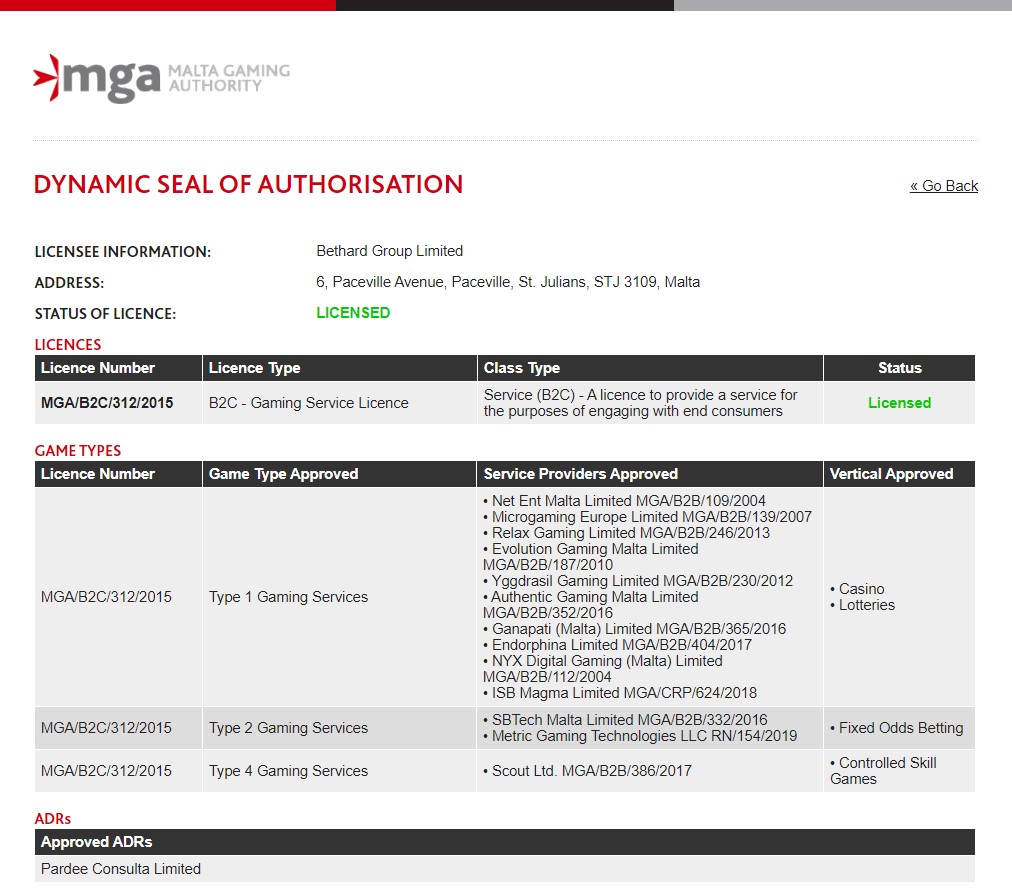
Task: Click Microgaming Europe Limited provider entry
Action: tap(647, 517)
